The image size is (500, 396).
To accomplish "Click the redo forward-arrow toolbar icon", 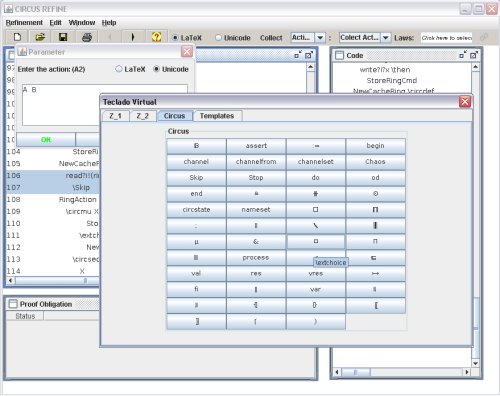I will (x=133, y=37).
